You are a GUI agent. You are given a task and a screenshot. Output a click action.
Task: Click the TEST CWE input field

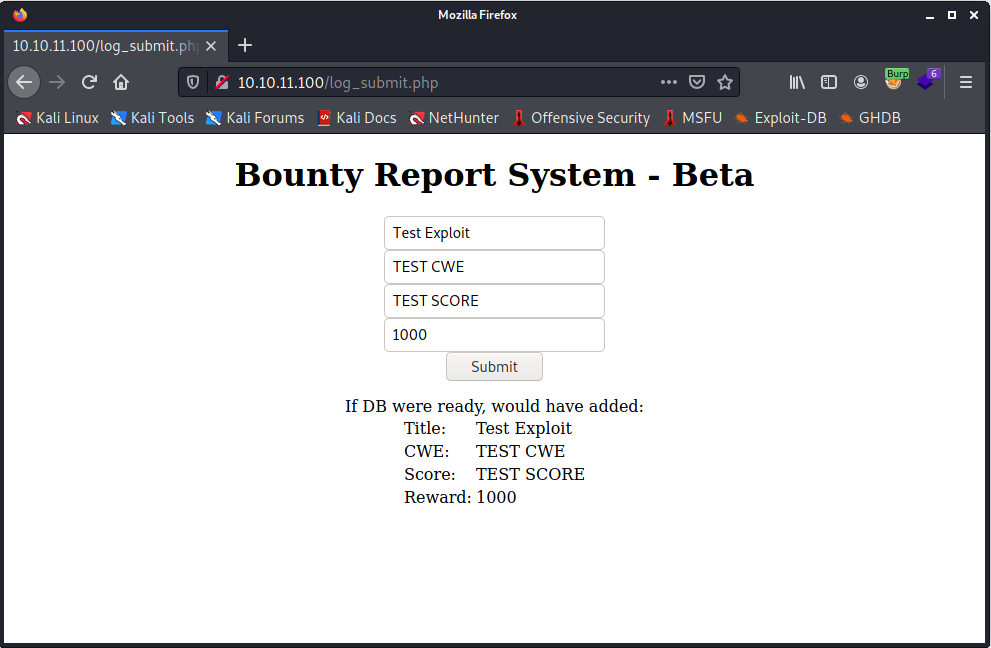pyautogui.click(x=494, y=267)
